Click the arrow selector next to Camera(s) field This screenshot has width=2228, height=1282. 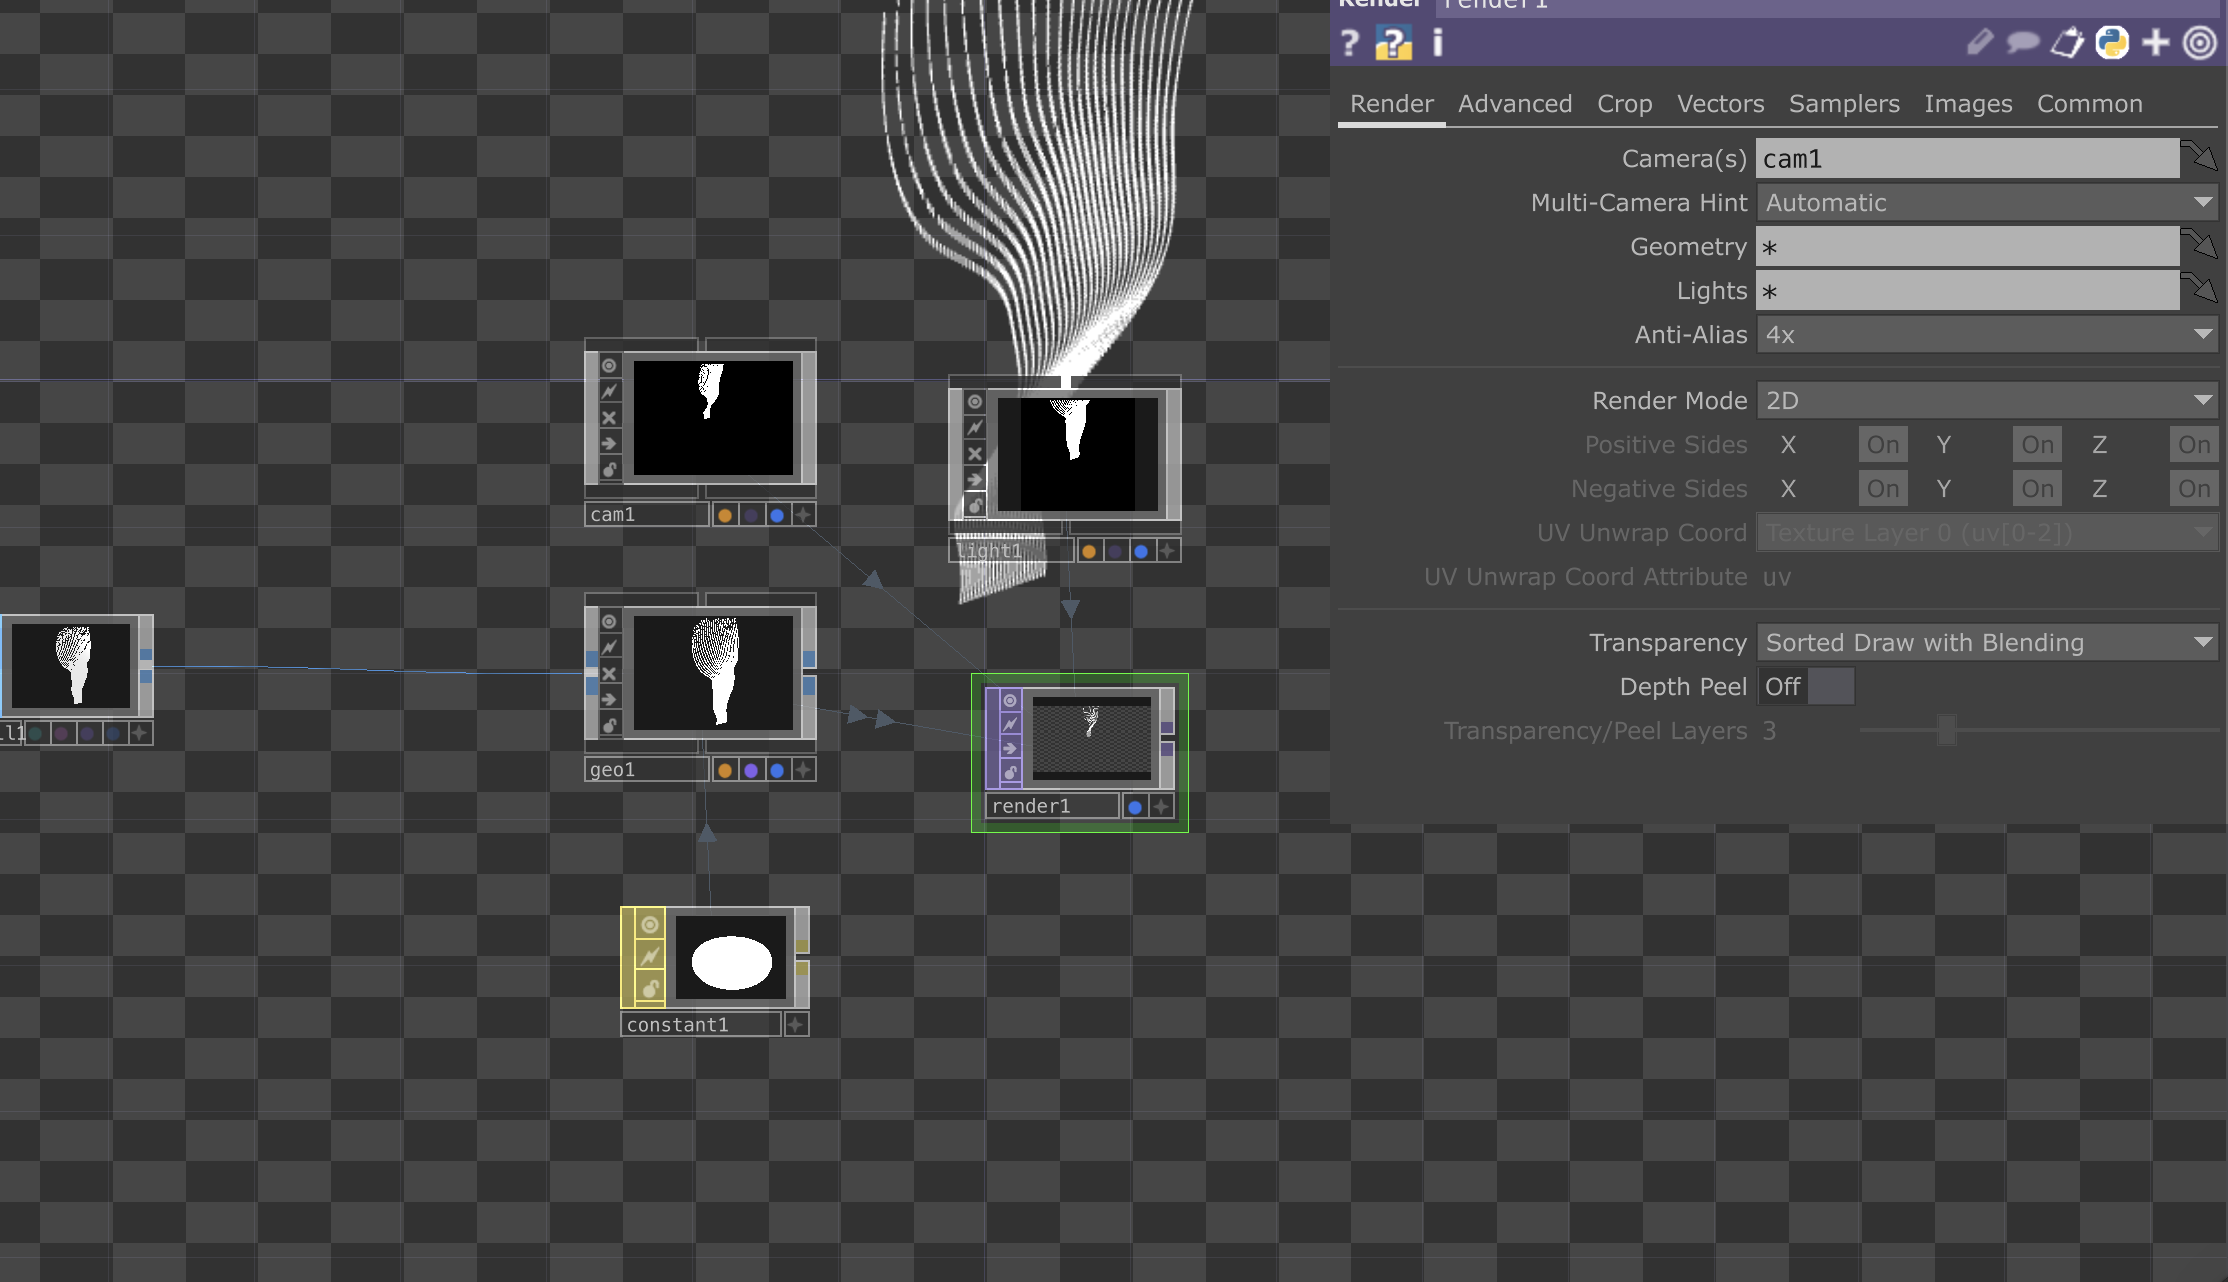2199,158
